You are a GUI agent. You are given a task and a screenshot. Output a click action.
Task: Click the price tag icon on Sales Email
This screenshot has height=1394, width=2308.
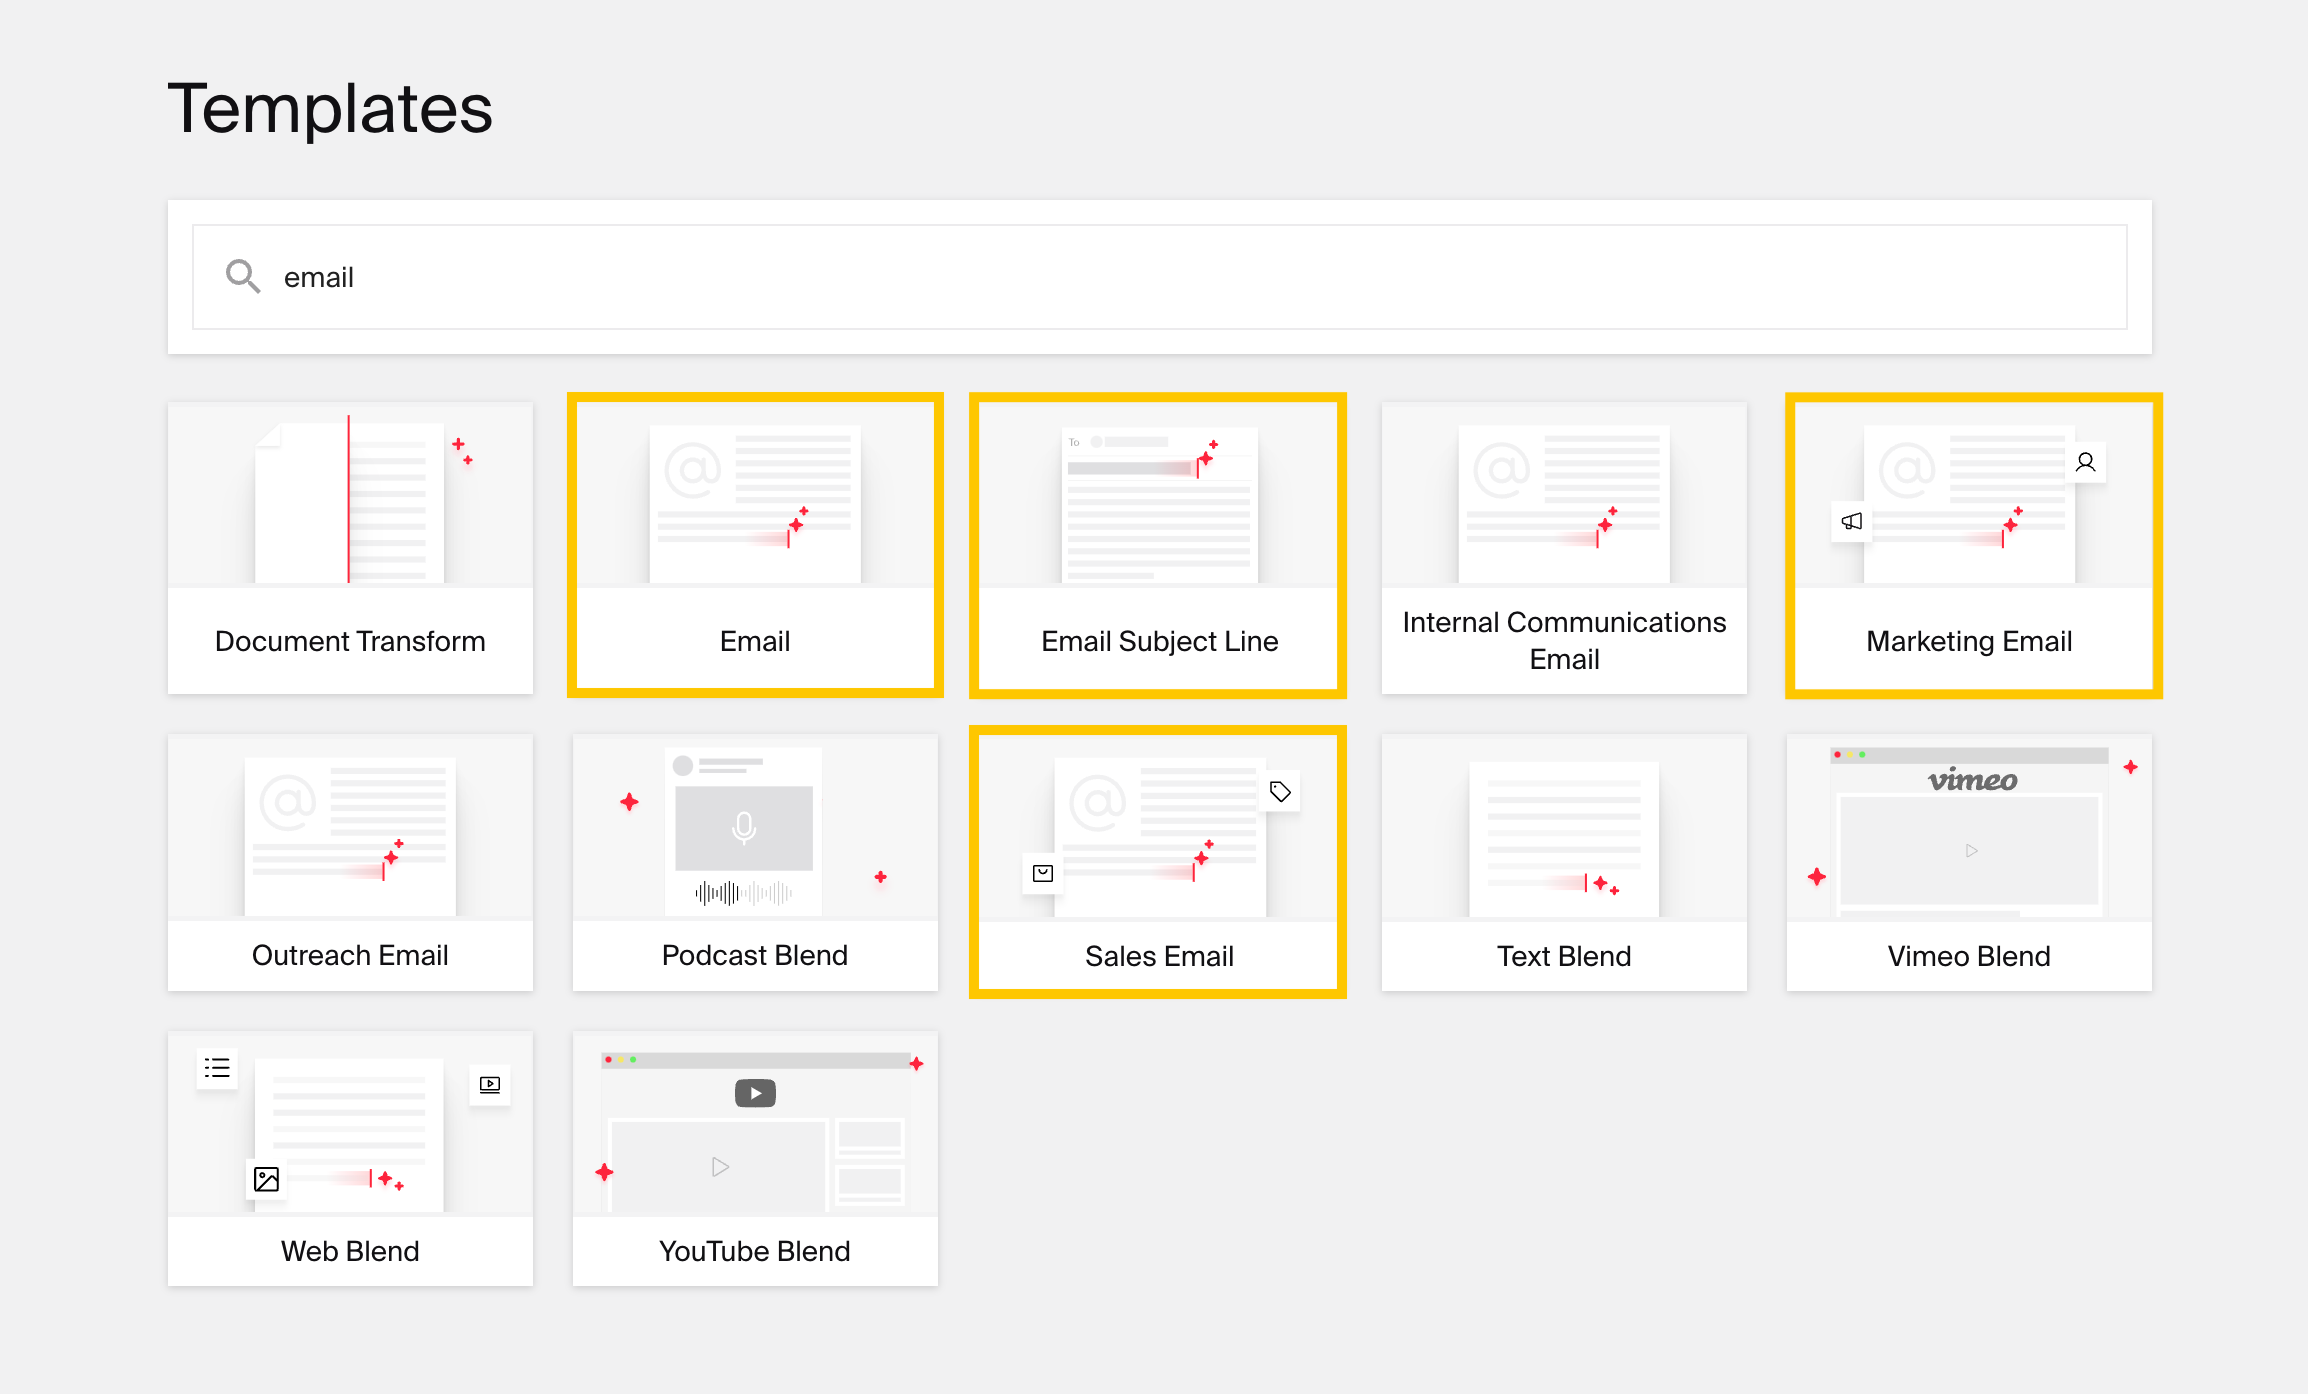pos(1280,792)
